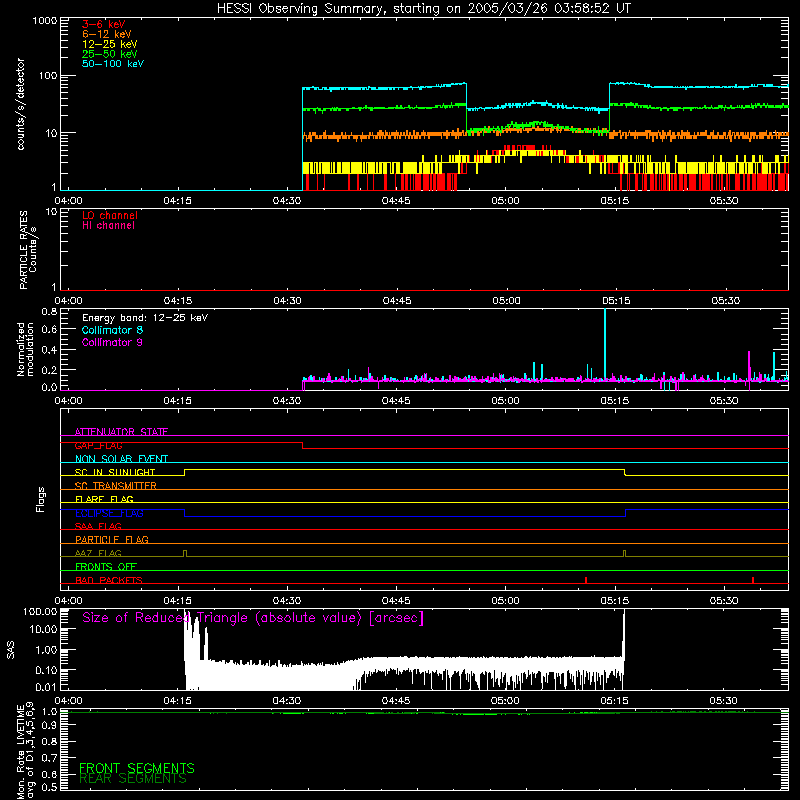The height and width of the screenshot is (800, 800).
Task: Select the 3-6 keV legend label
Action: pyautogui.click(x=104, y=24)
